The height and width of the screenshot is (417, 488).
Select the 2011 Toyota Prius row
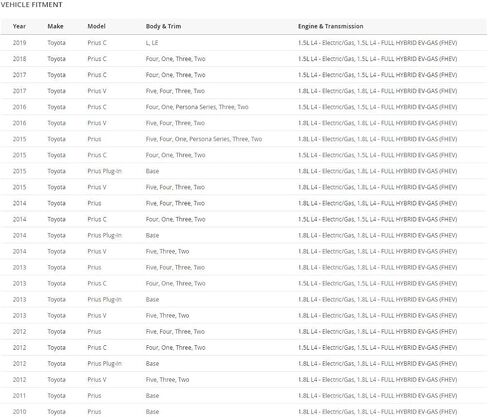coord(244,396)
